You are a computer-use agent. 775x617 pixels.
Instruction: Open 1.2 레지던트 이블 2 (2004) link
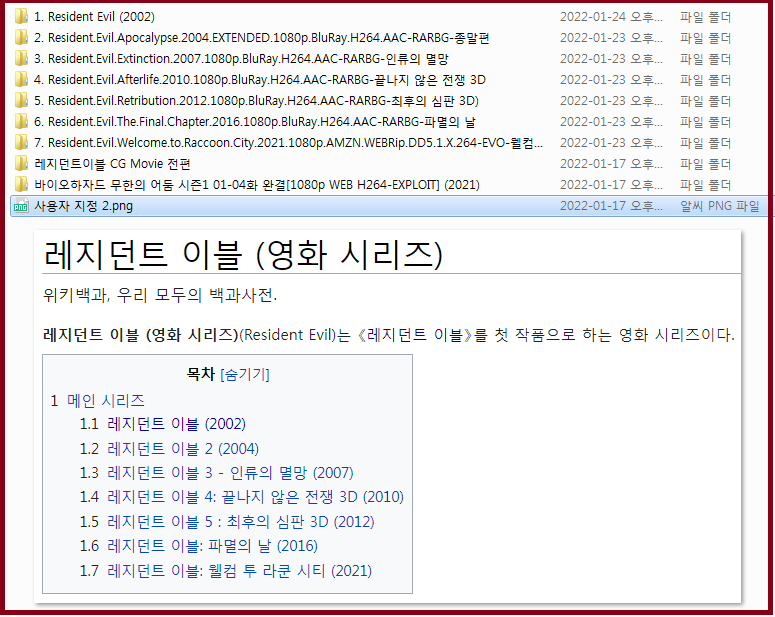[x=183, y=448]
